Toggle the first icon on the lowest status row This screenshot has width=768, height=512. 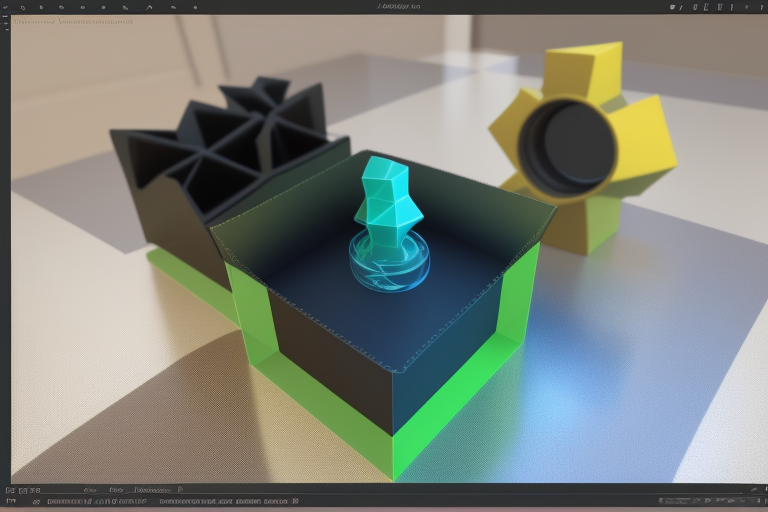(x=9, y=502)
